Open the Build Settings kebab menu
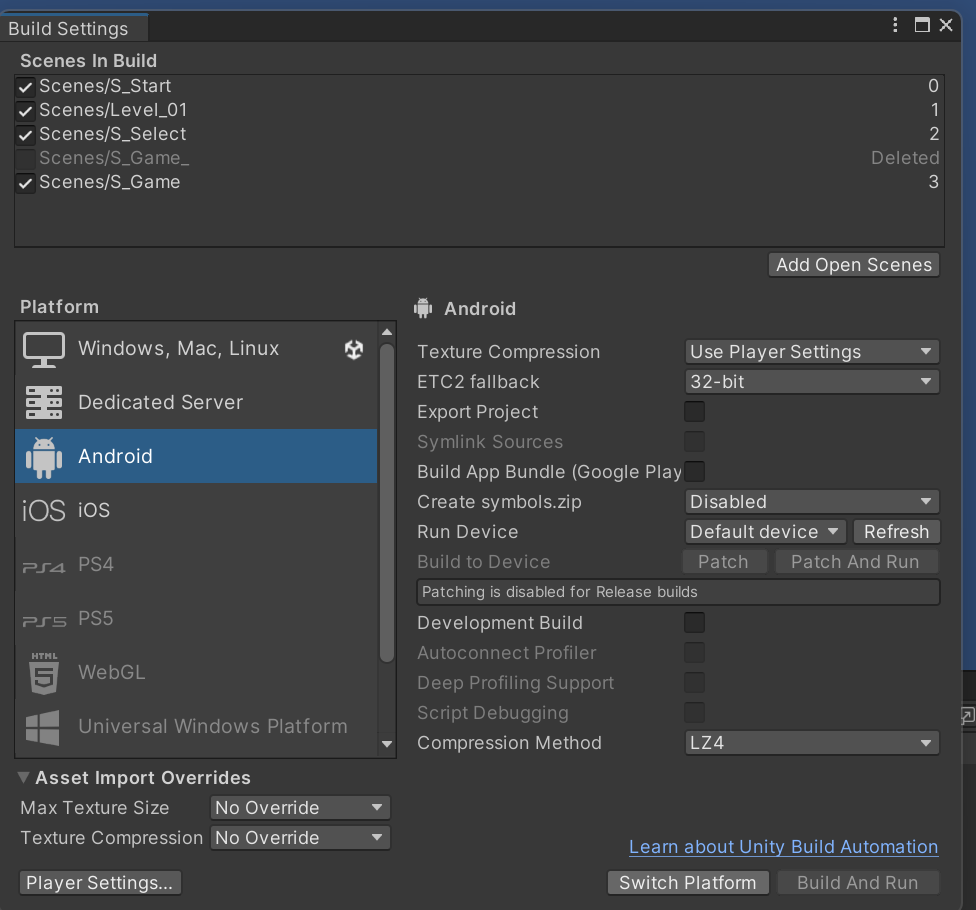976x910 pixels. (x=895, y=25)
